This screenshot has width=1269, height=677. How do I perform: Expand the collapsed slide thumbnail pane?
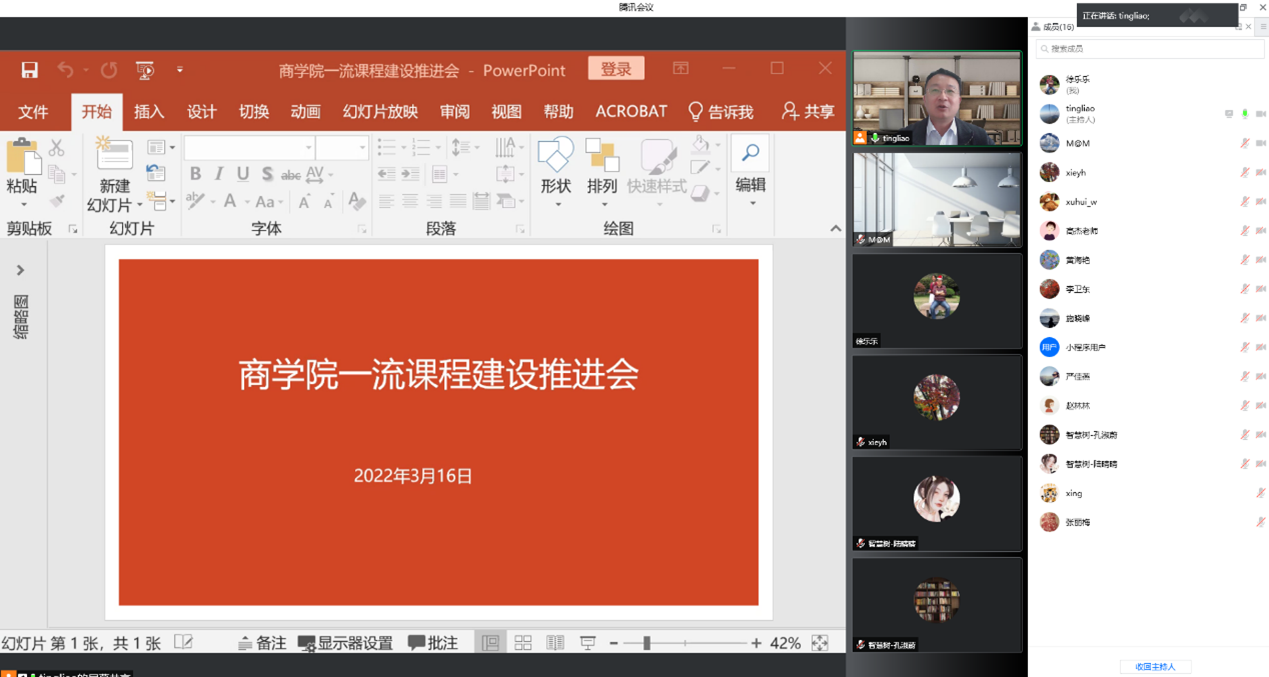coord(20,271)
